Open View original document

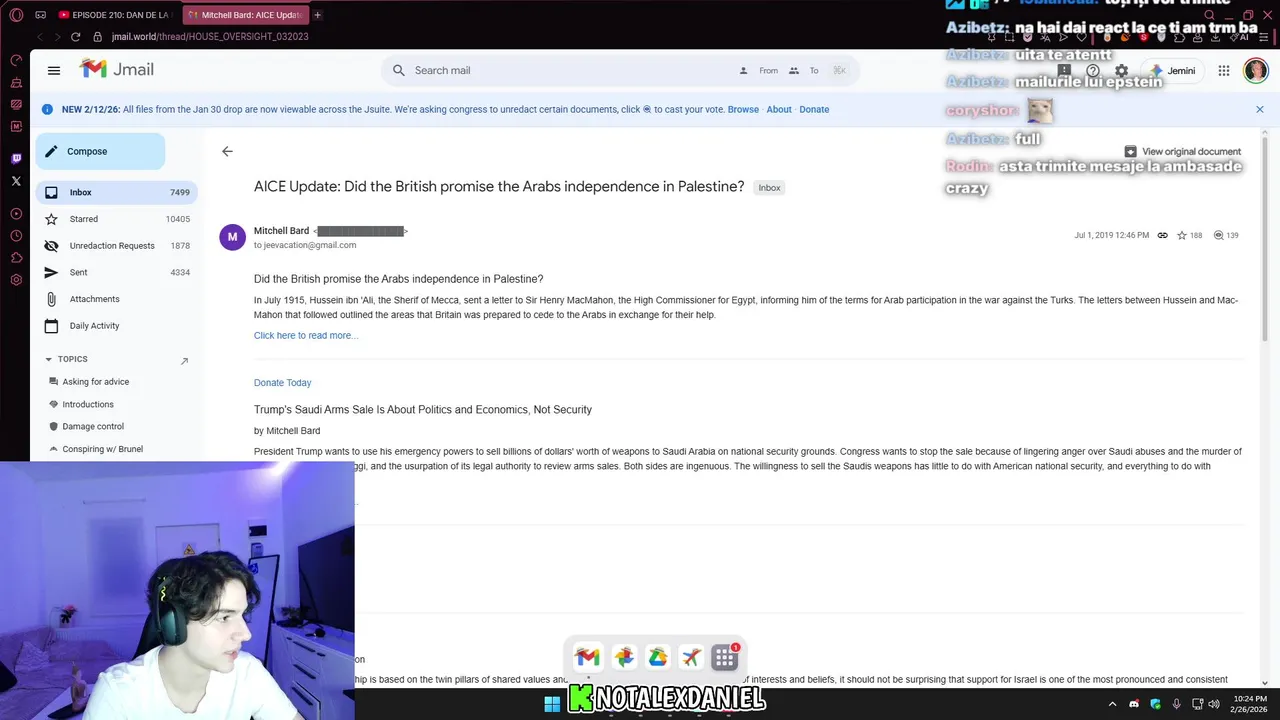click(x=1183, y=152)
